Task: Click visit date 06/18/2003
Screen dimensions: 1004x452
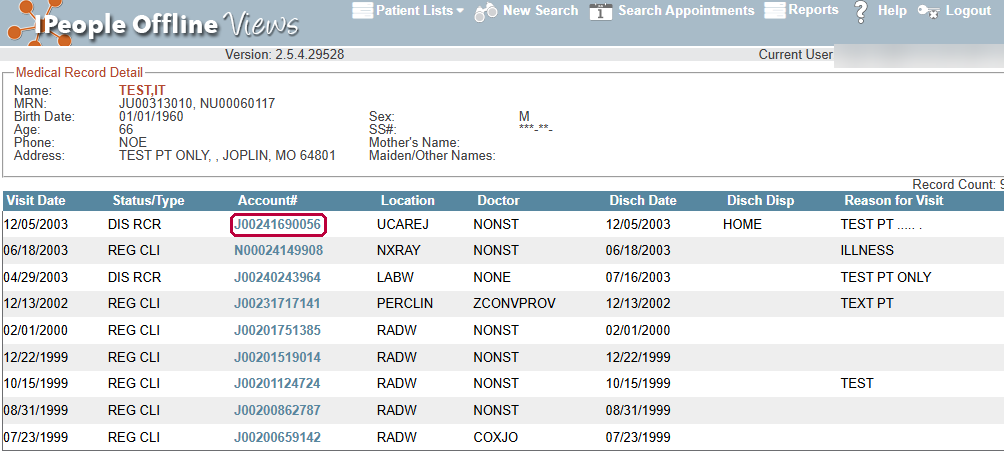Action: pyautogui.click(x=36, y=250)
